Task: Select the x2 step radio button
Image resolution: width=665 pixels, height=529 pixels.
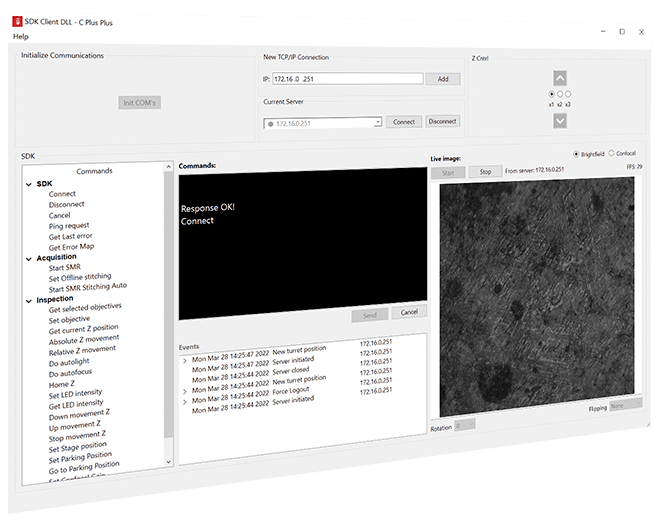Action: (560, 94)
